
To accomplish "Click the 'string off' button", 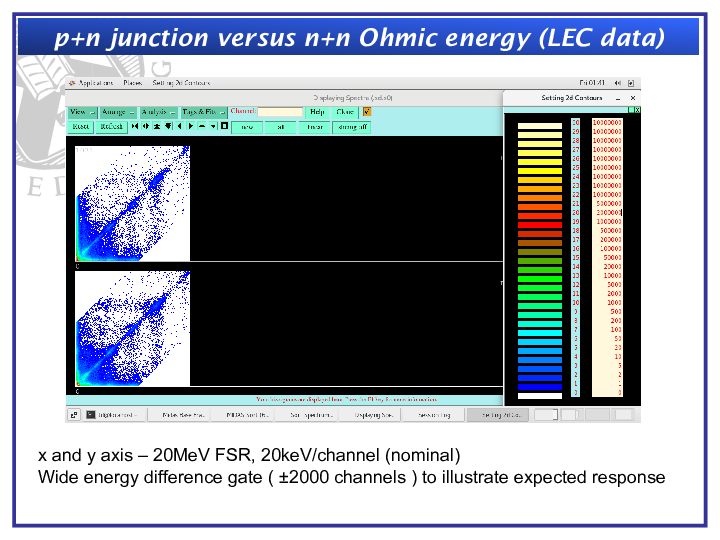I will coord(352,127).
